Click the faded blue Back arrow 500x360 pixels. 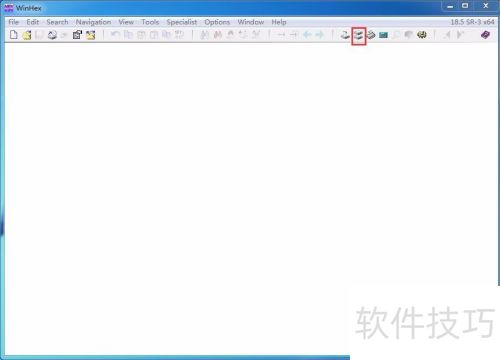coord(307,35)
